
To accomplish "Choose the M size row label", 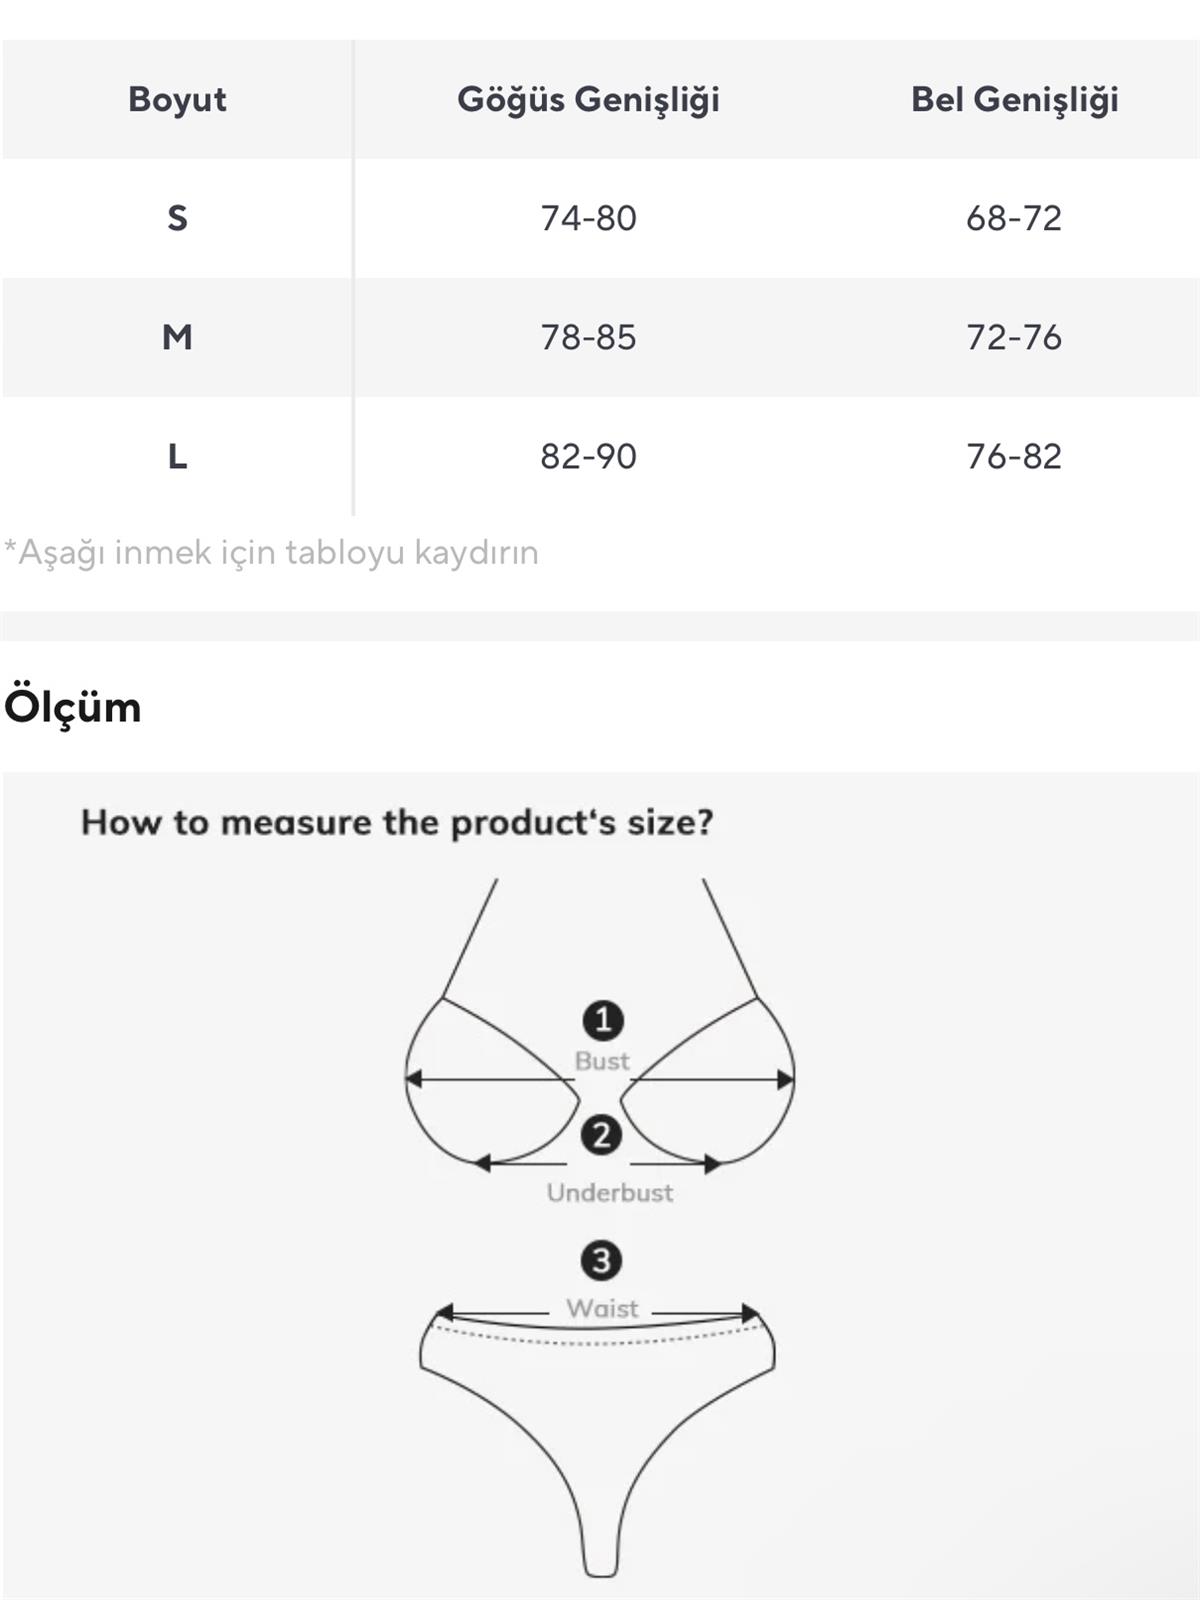I will (177, 337).
